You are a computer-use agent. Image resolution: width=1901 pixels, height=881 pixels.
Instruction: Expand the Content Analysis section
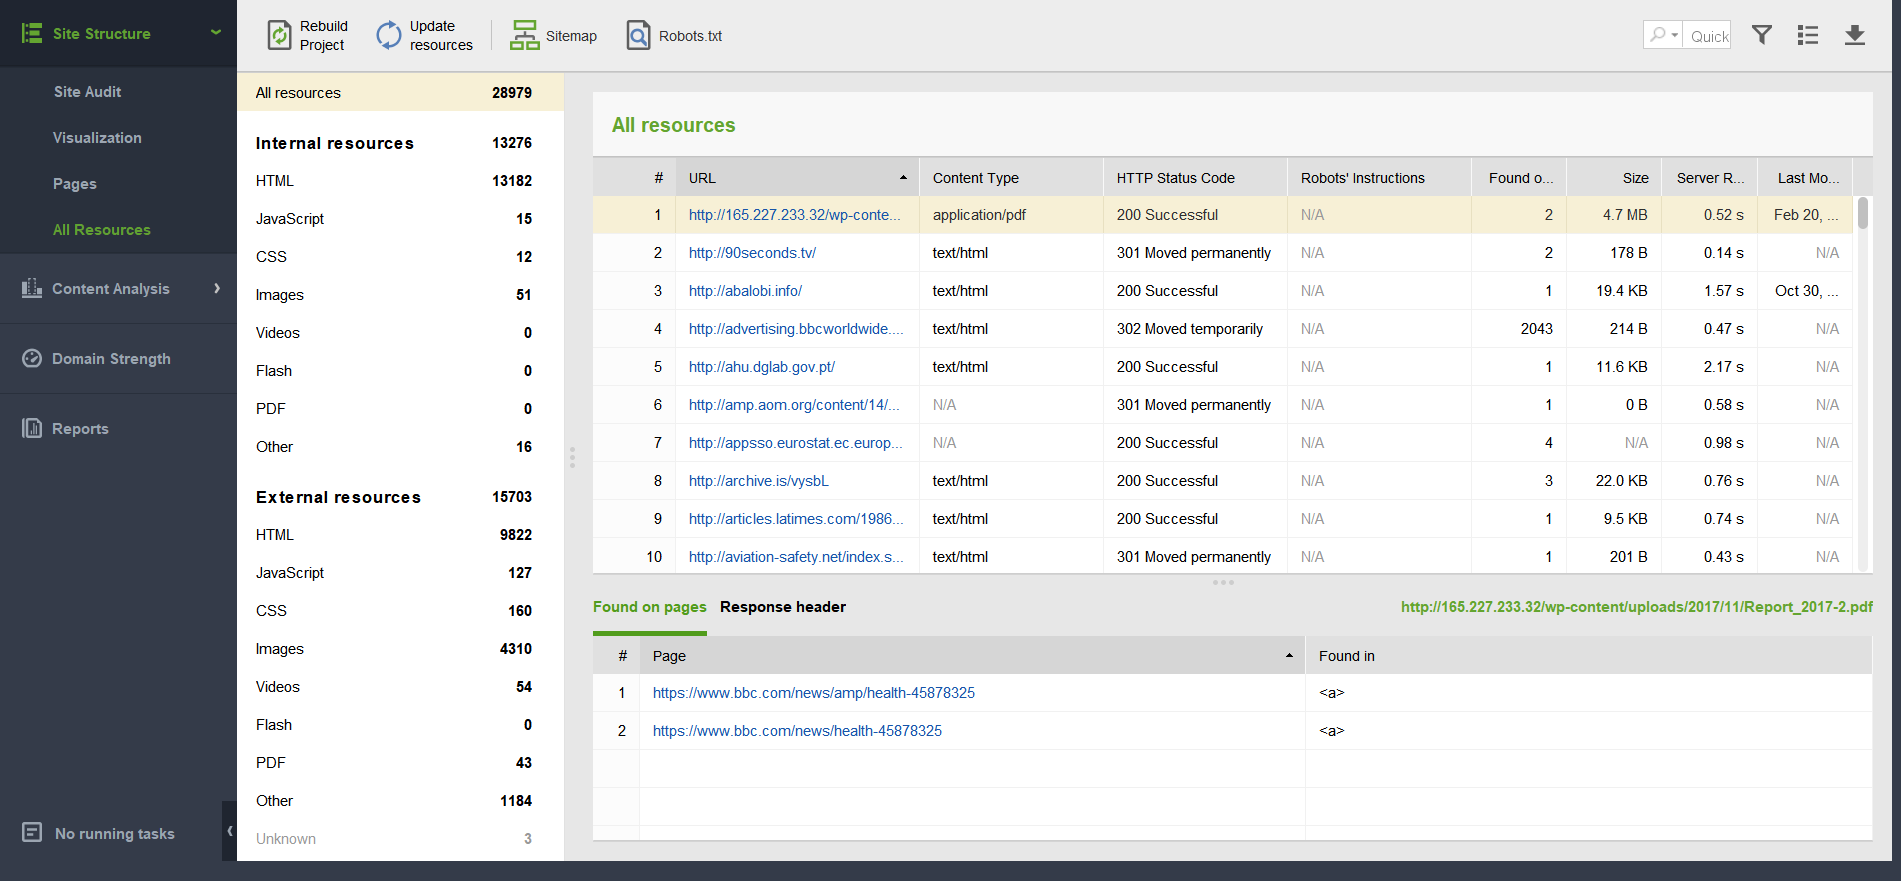(216, 289)
